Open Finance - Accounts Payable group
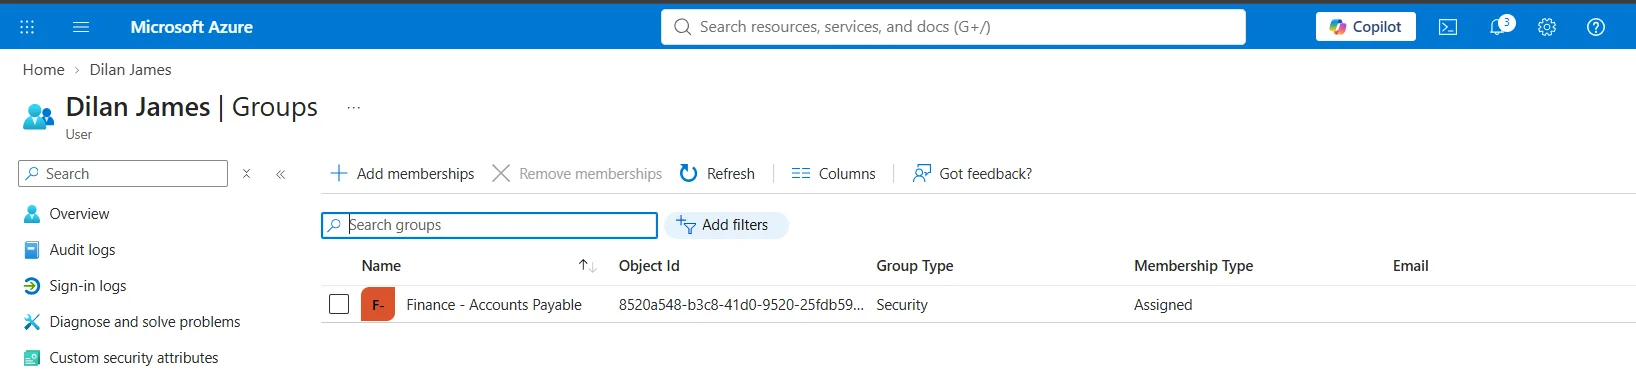 pyautogui.click(x=494, y=305)
